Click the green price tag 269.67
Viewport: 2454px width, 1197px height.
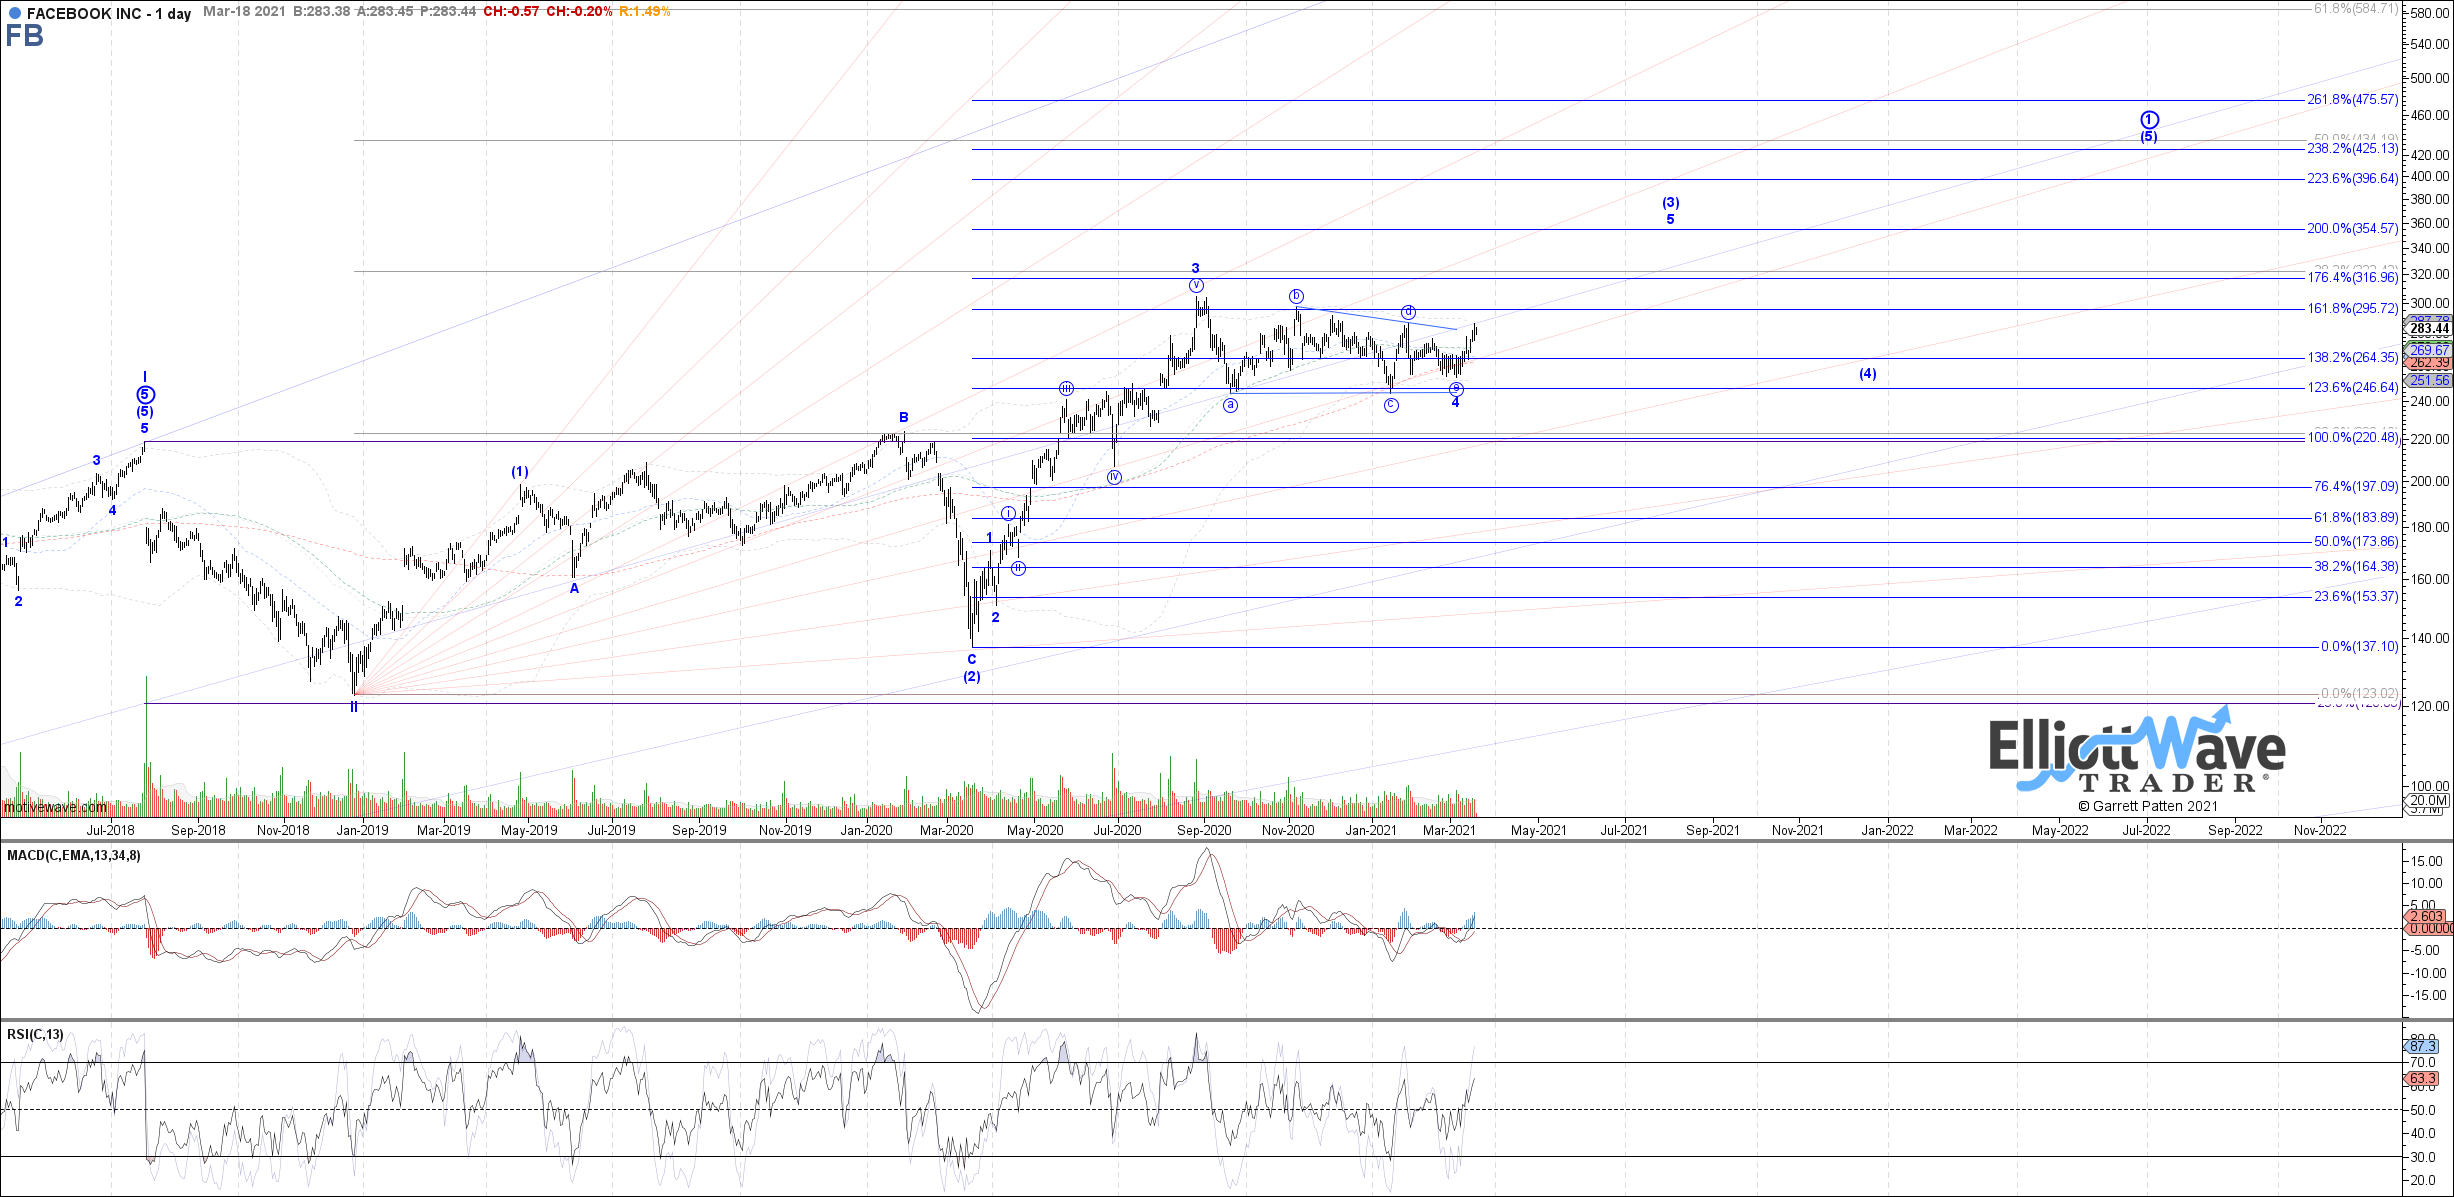tap(2429, 350)
